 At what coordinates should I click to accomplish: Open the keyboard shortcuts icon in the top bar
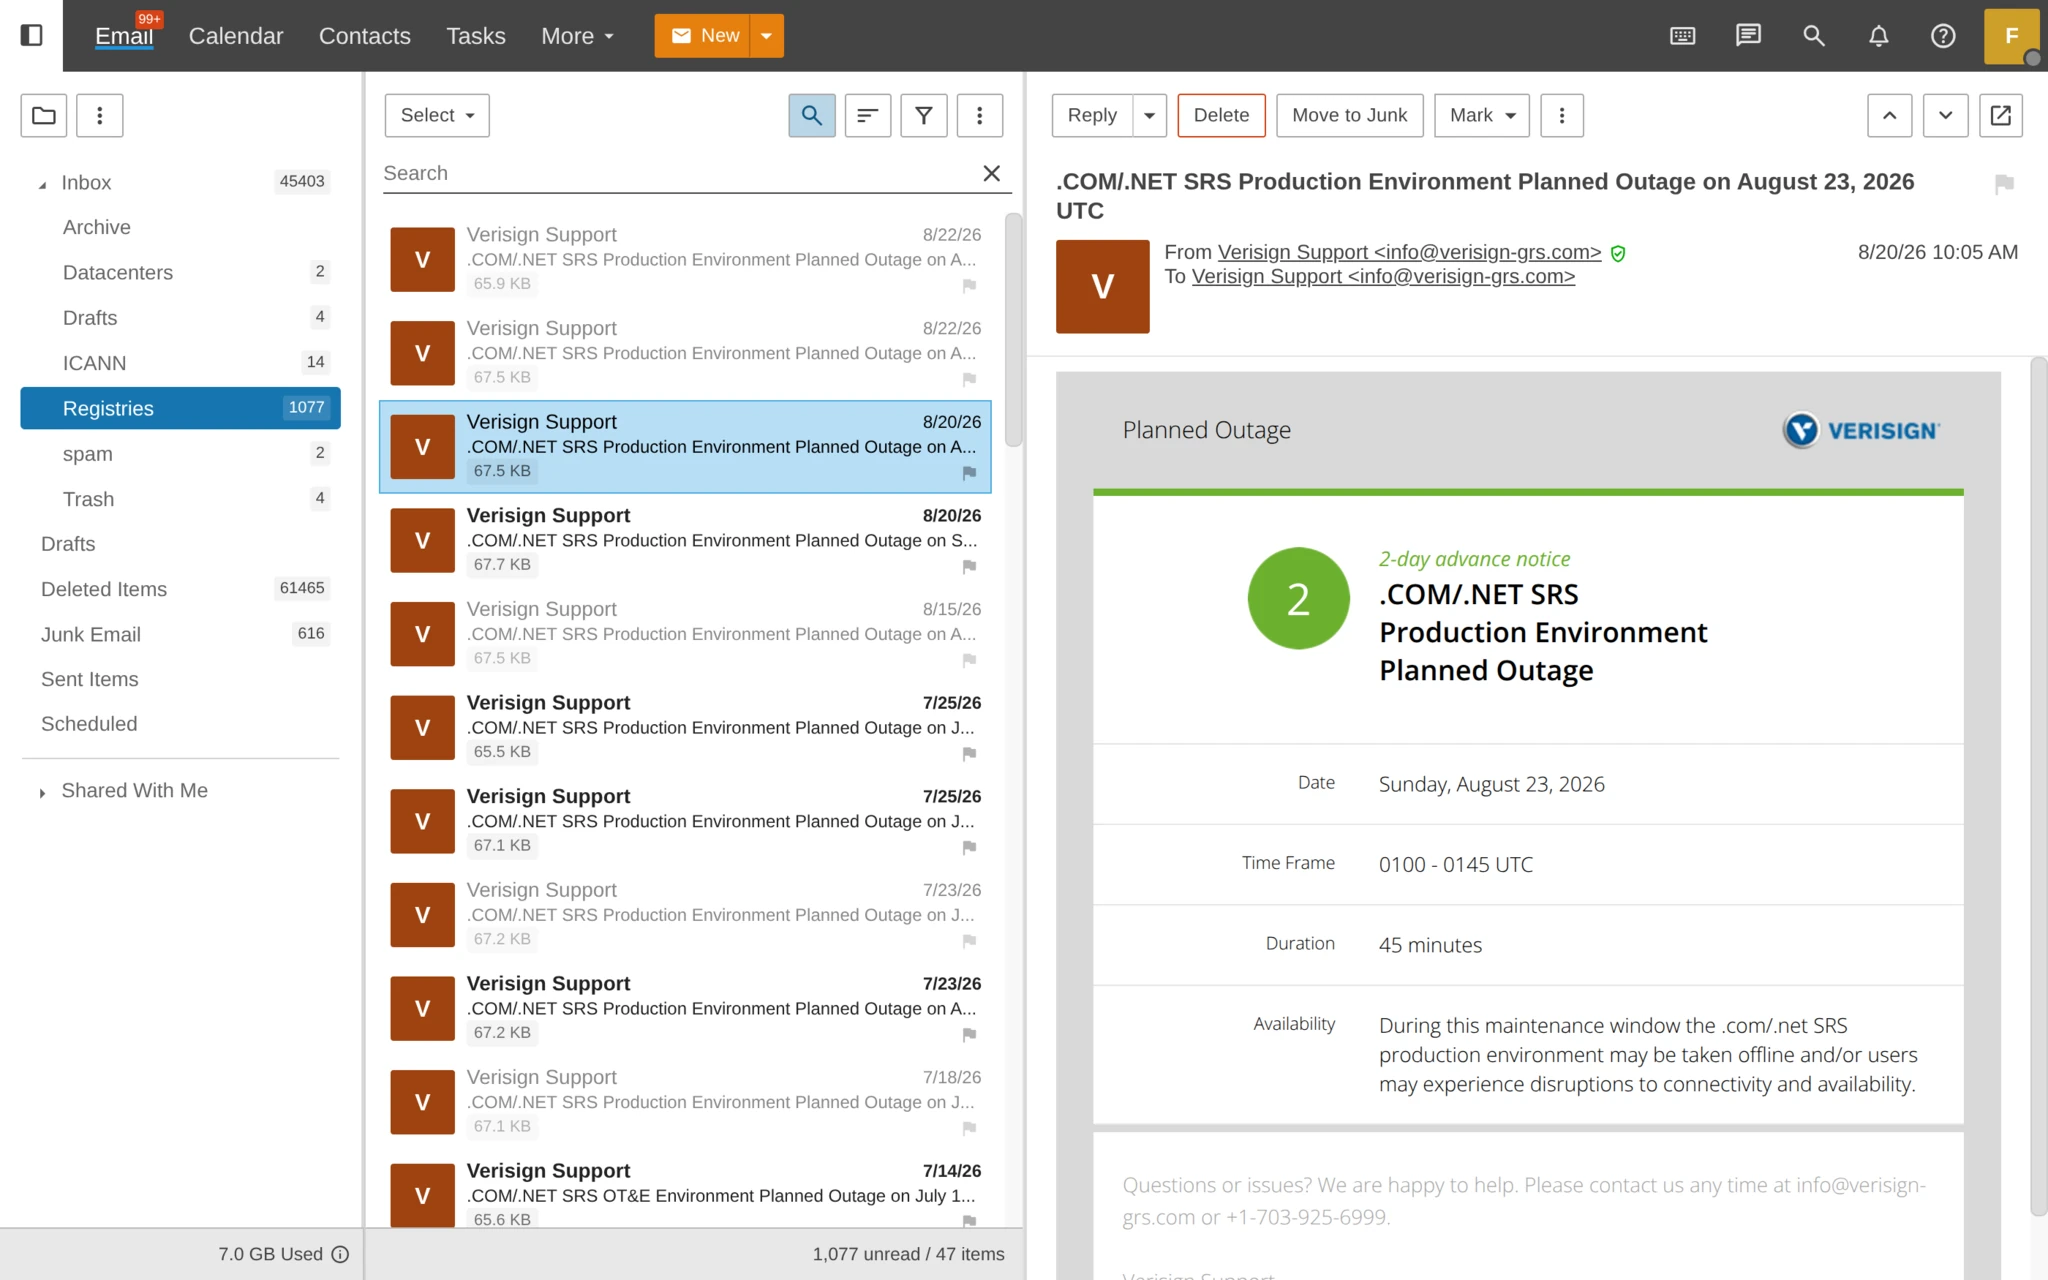[x=1683, y=36]
